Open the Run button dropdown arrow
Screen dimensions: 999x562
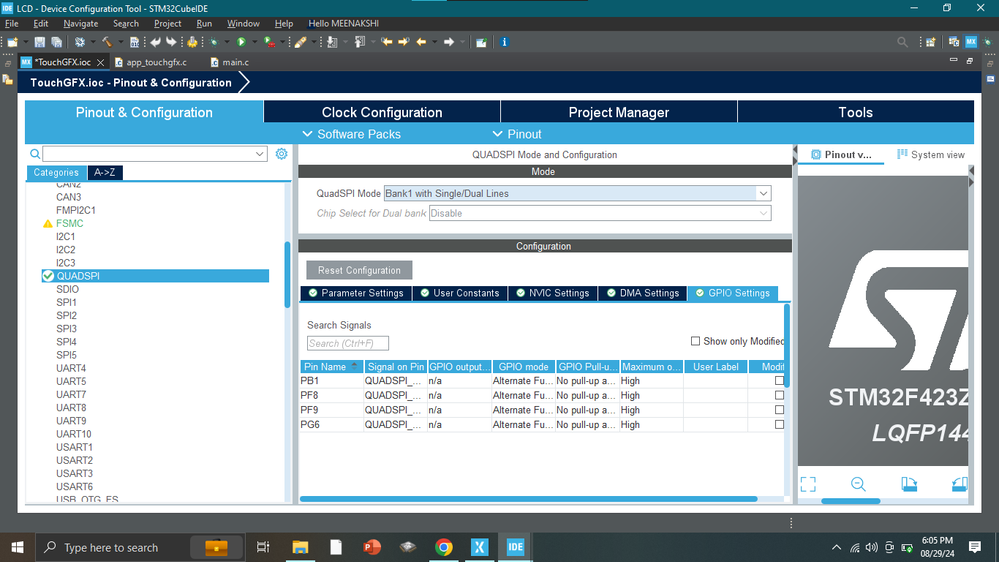coord(254,42)
